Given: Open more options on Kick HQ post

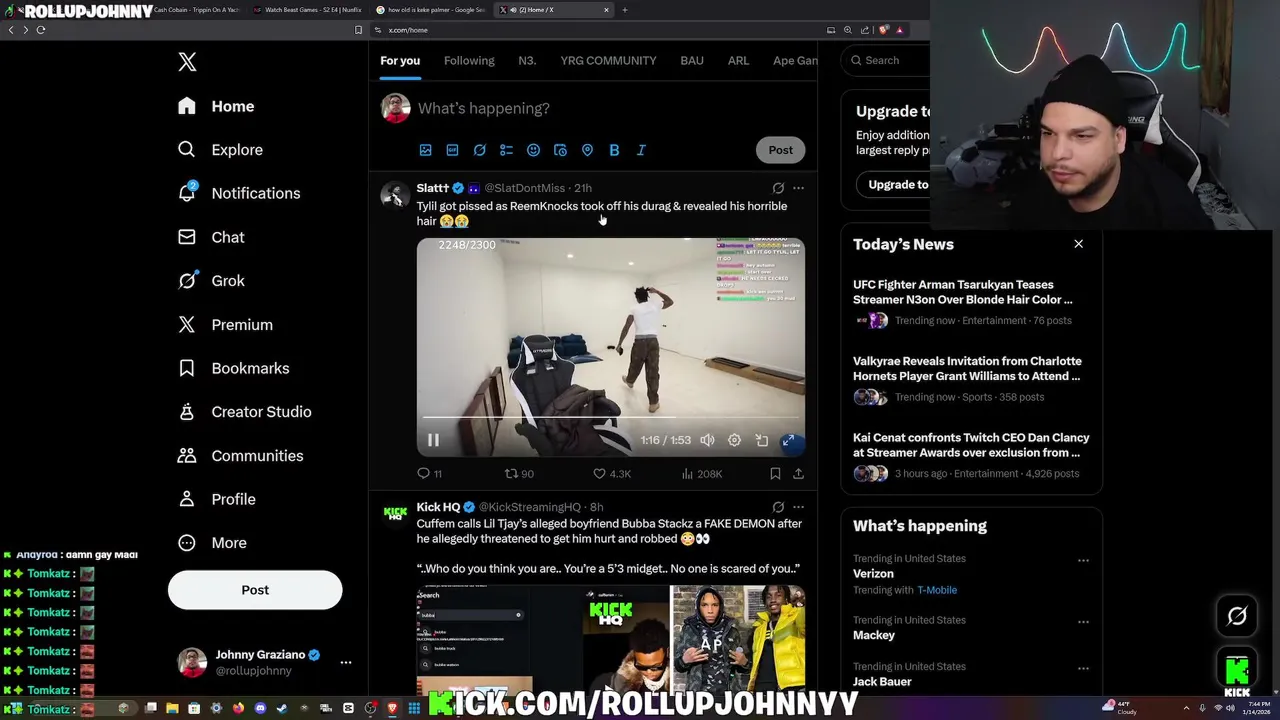Looking at the screenshot, I should coord(798,507).
